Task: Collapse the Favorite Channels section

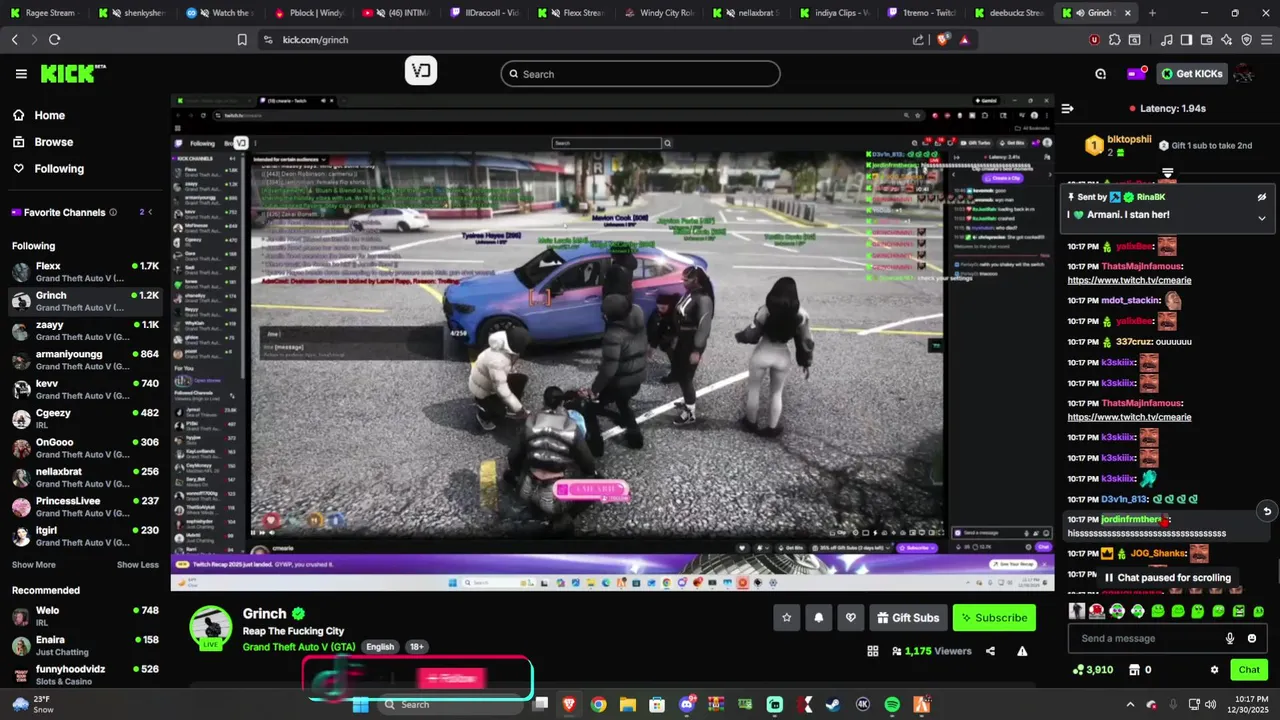Action: pos(150,212)
